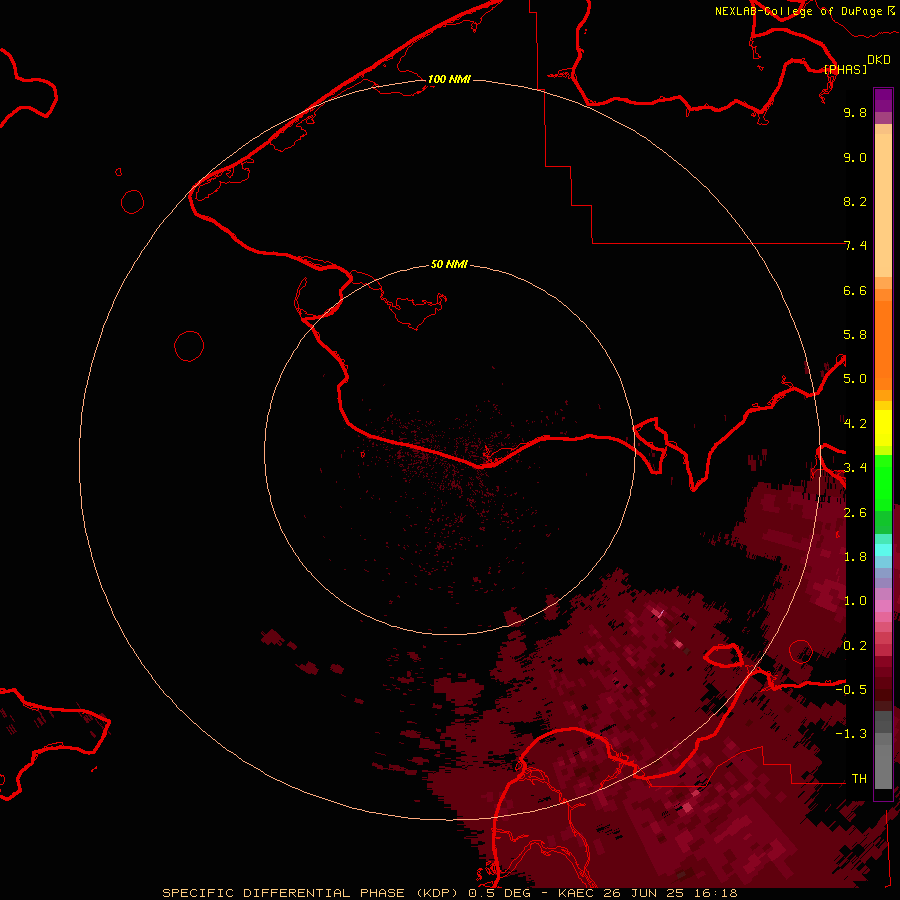Pick the orange band of the color bar
This screenshot has width=900, height=900.
(883, 346)
